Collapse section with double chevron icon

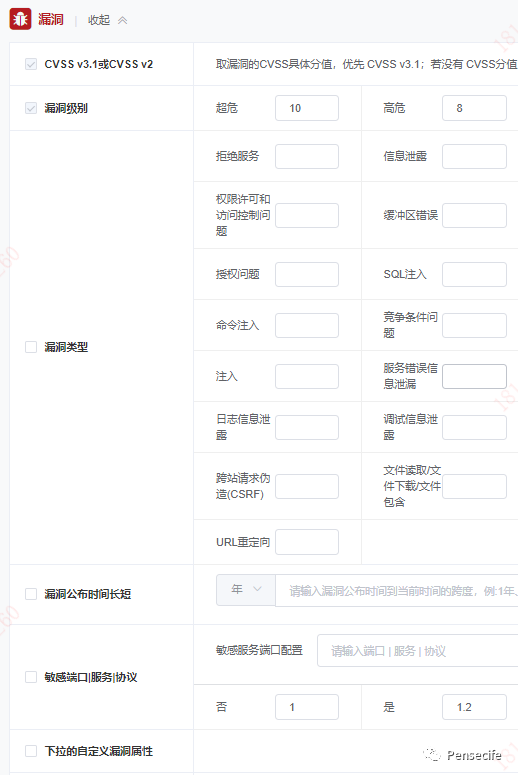tap(123, 20)
